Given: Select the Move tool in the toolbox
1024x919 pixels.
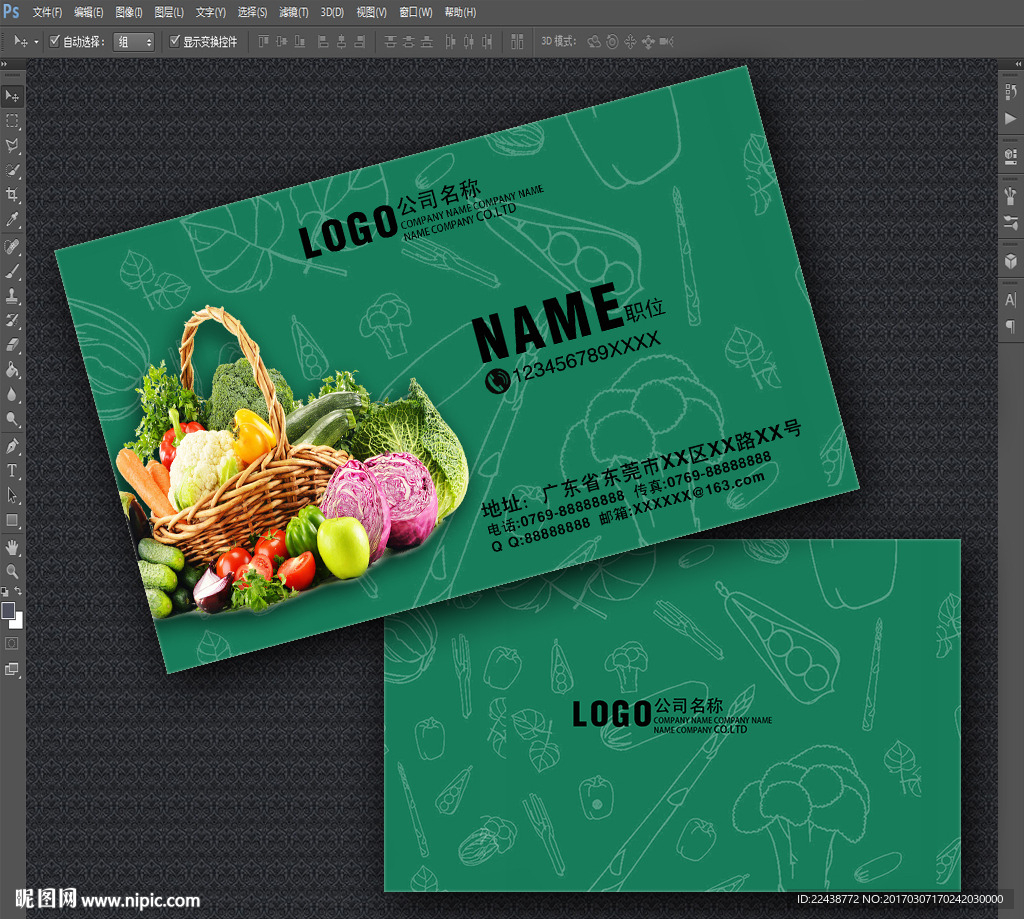Looking at the screenshot, I should (12, 96).
